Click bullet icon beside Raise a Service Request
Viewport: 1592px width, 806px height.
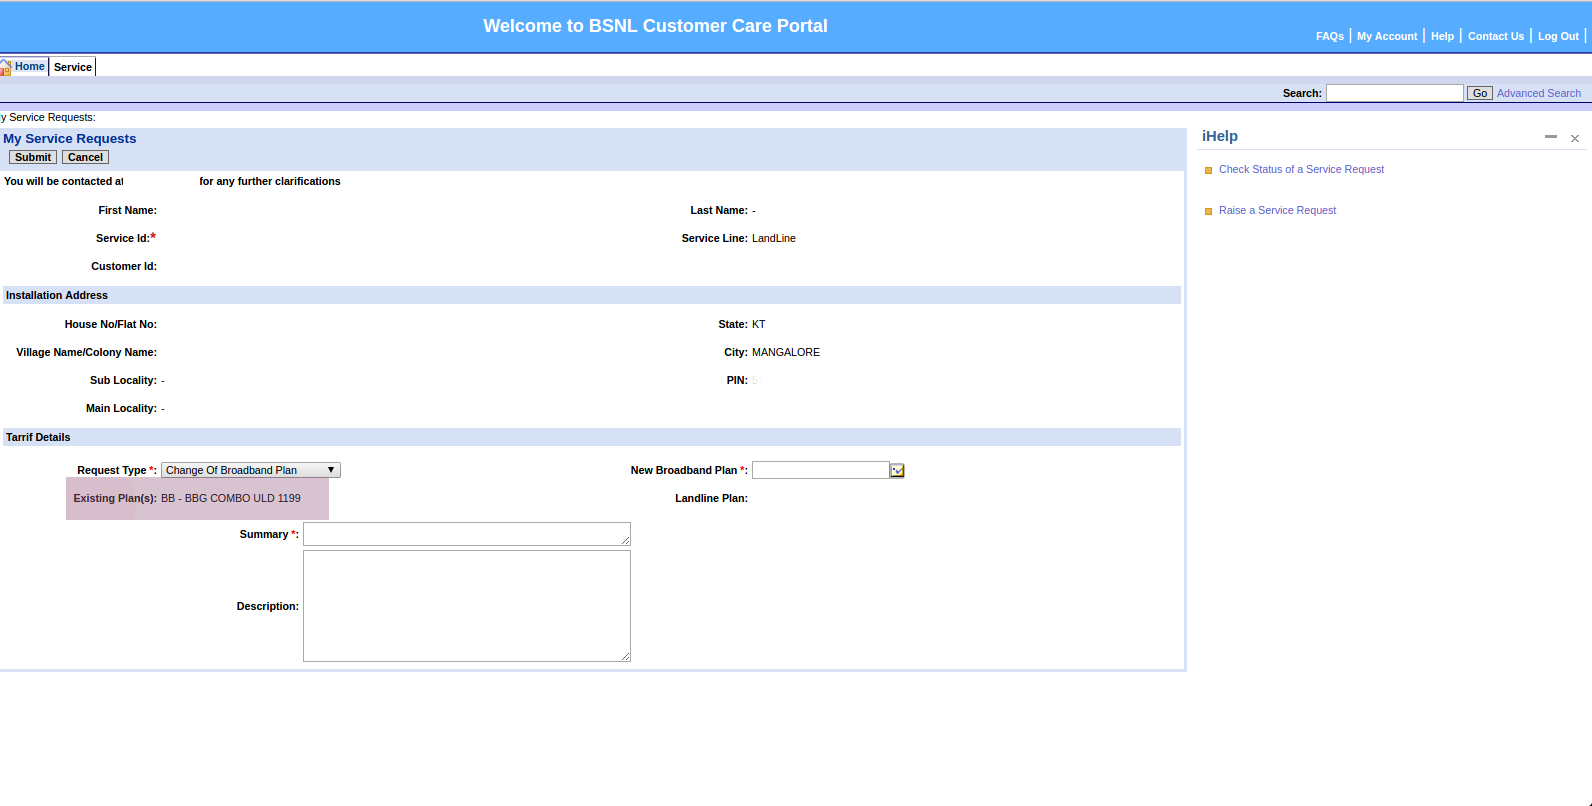[1208, 211]
